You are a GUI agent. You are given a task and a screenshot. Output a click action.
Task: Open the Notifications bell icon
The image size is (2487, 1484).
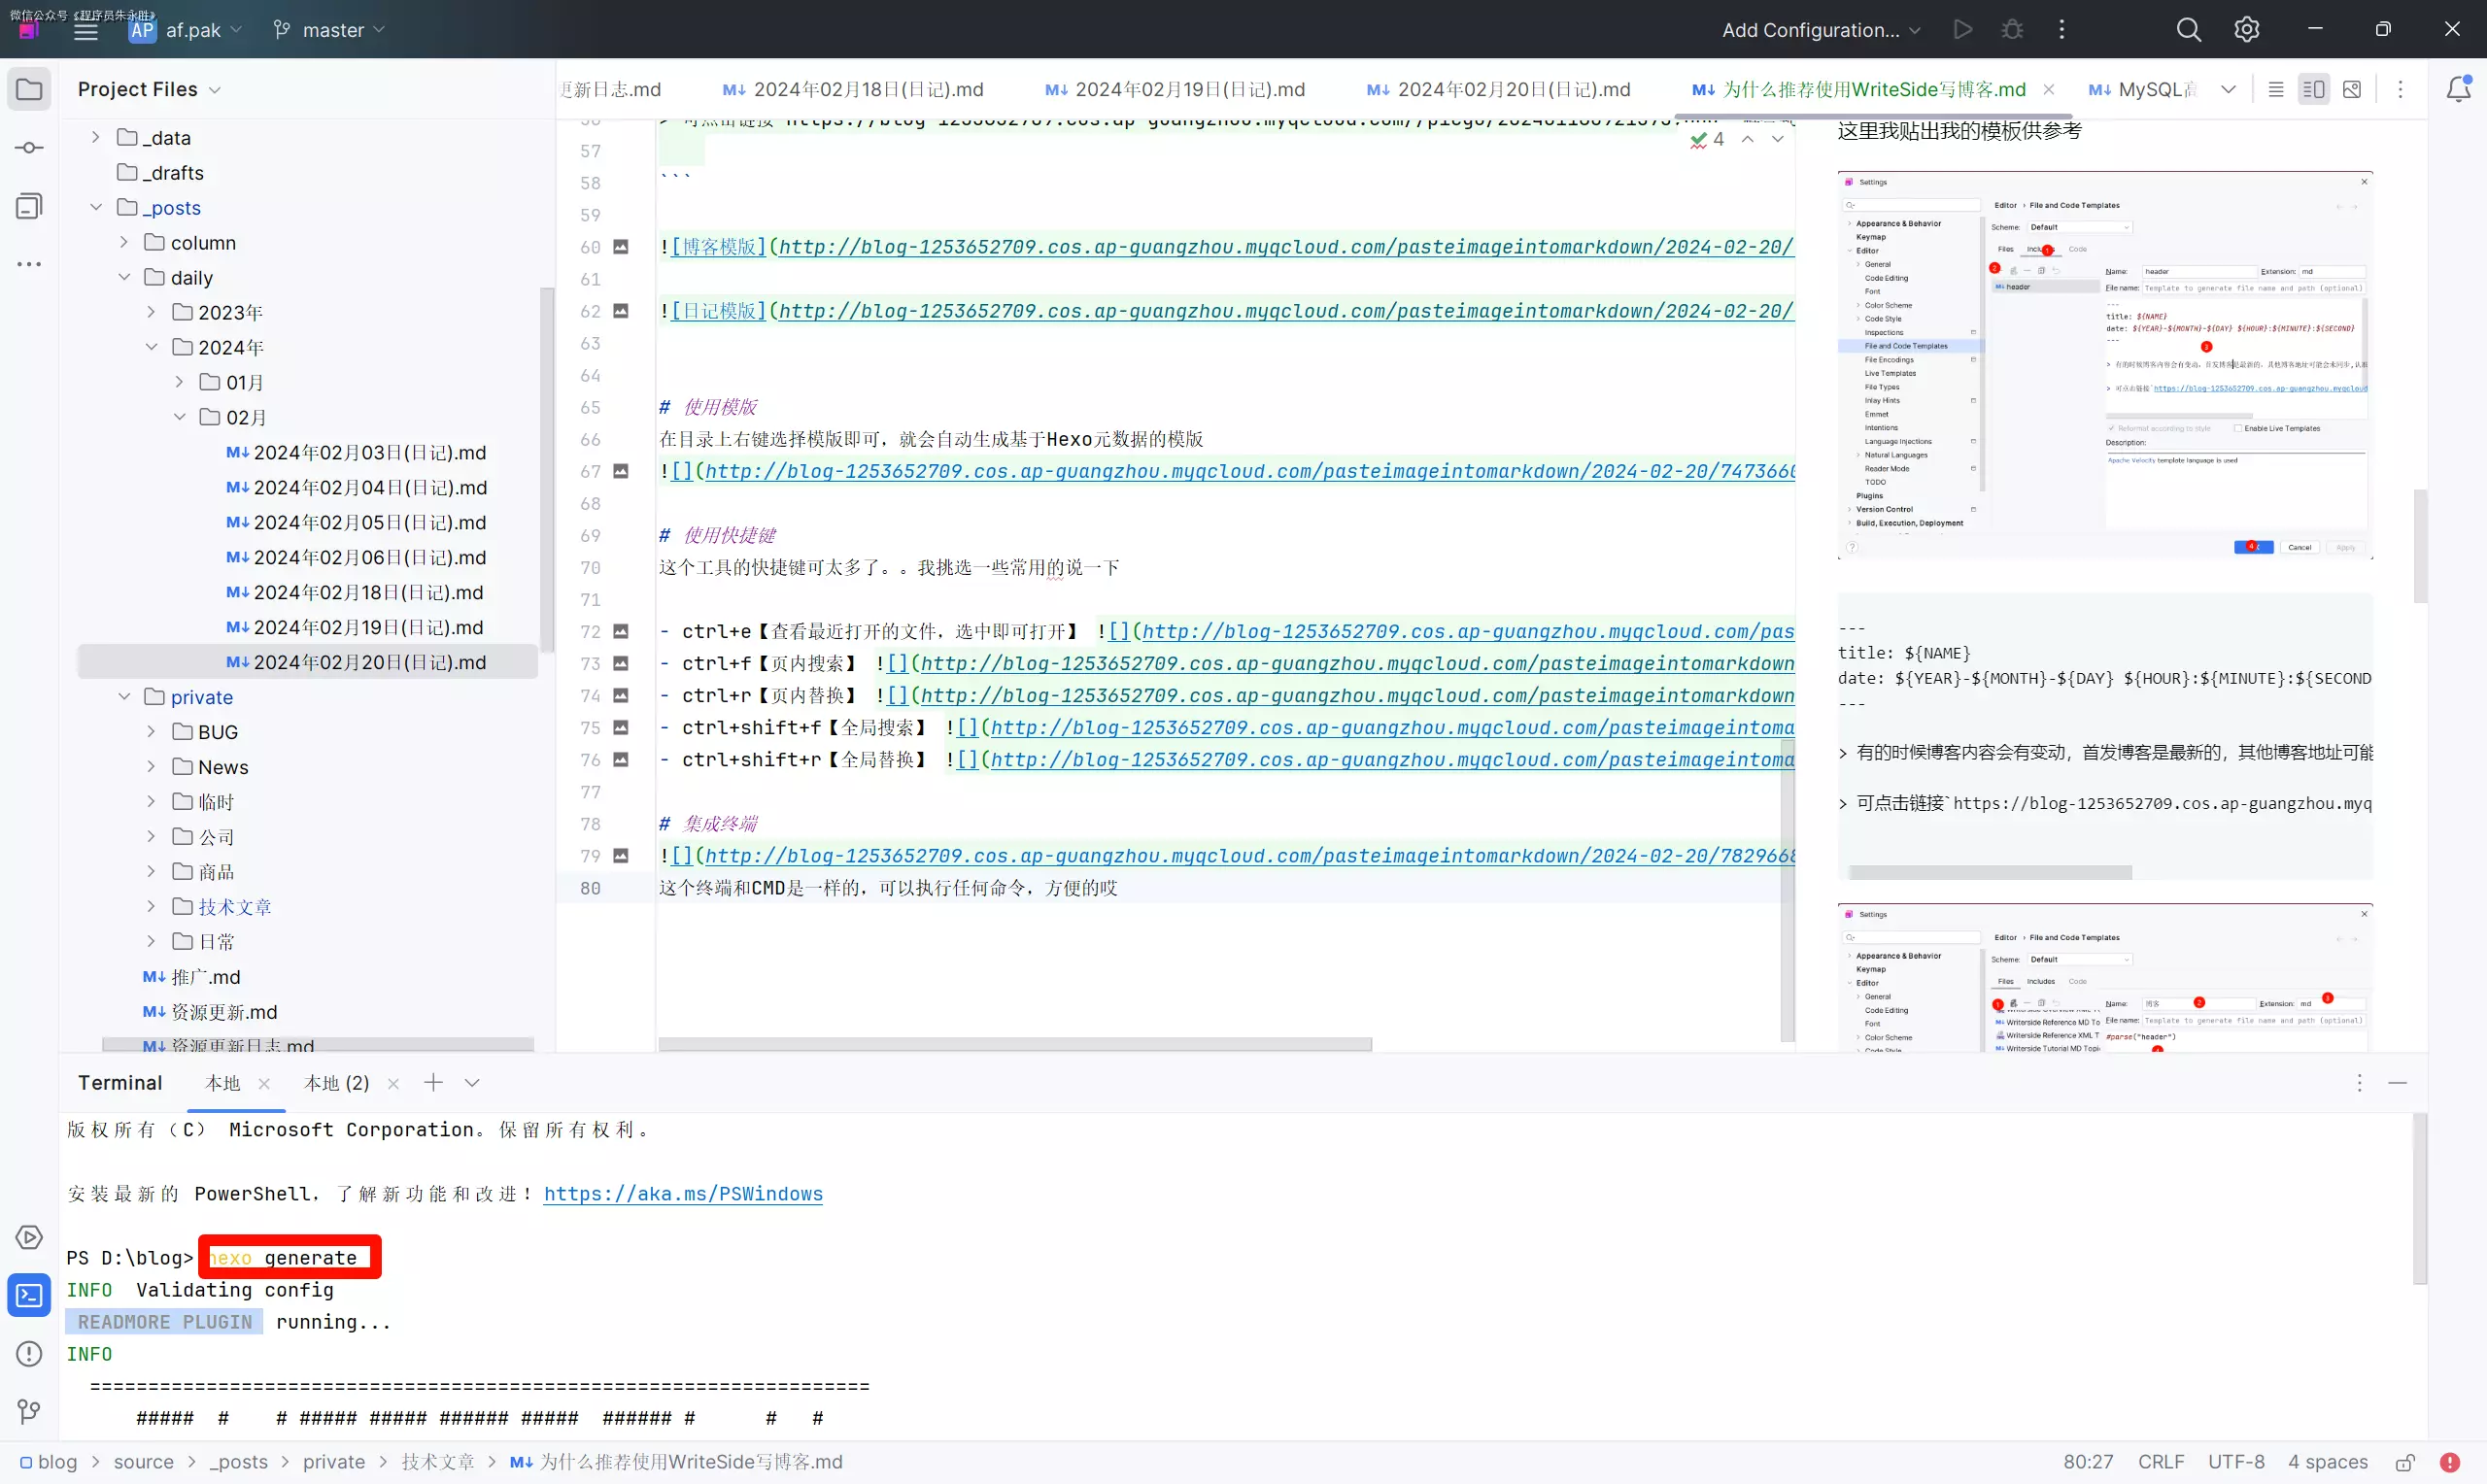point(2458,89)
